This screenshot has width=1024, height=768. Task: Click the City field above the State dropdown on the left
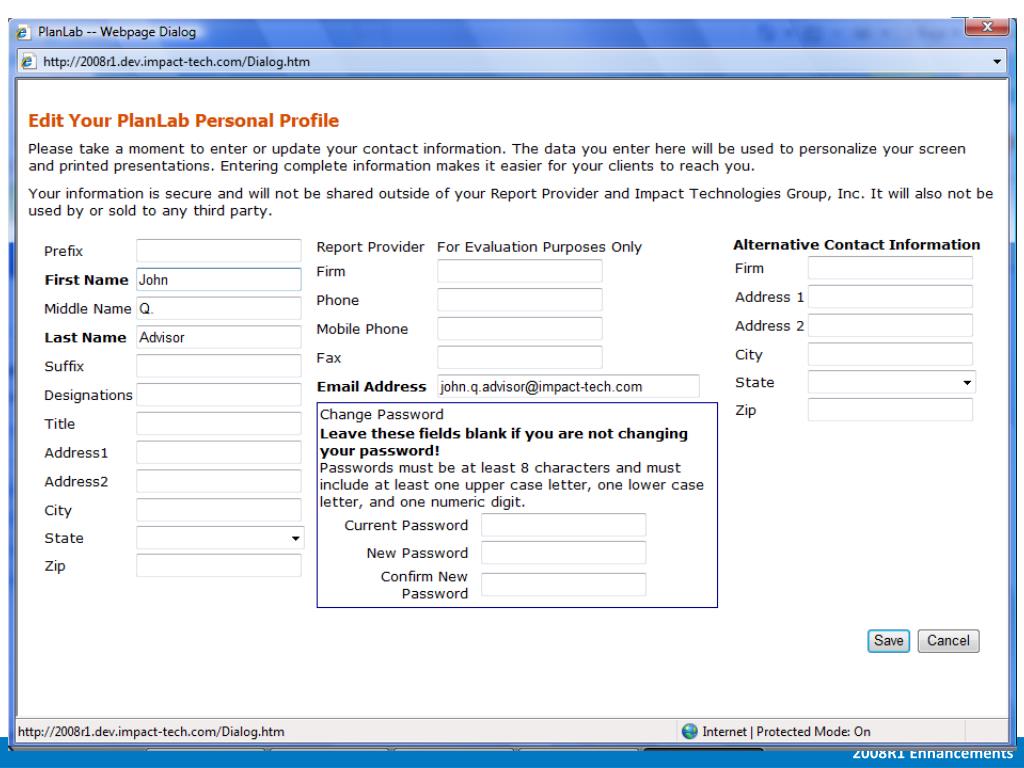click(x=219, y=510)
